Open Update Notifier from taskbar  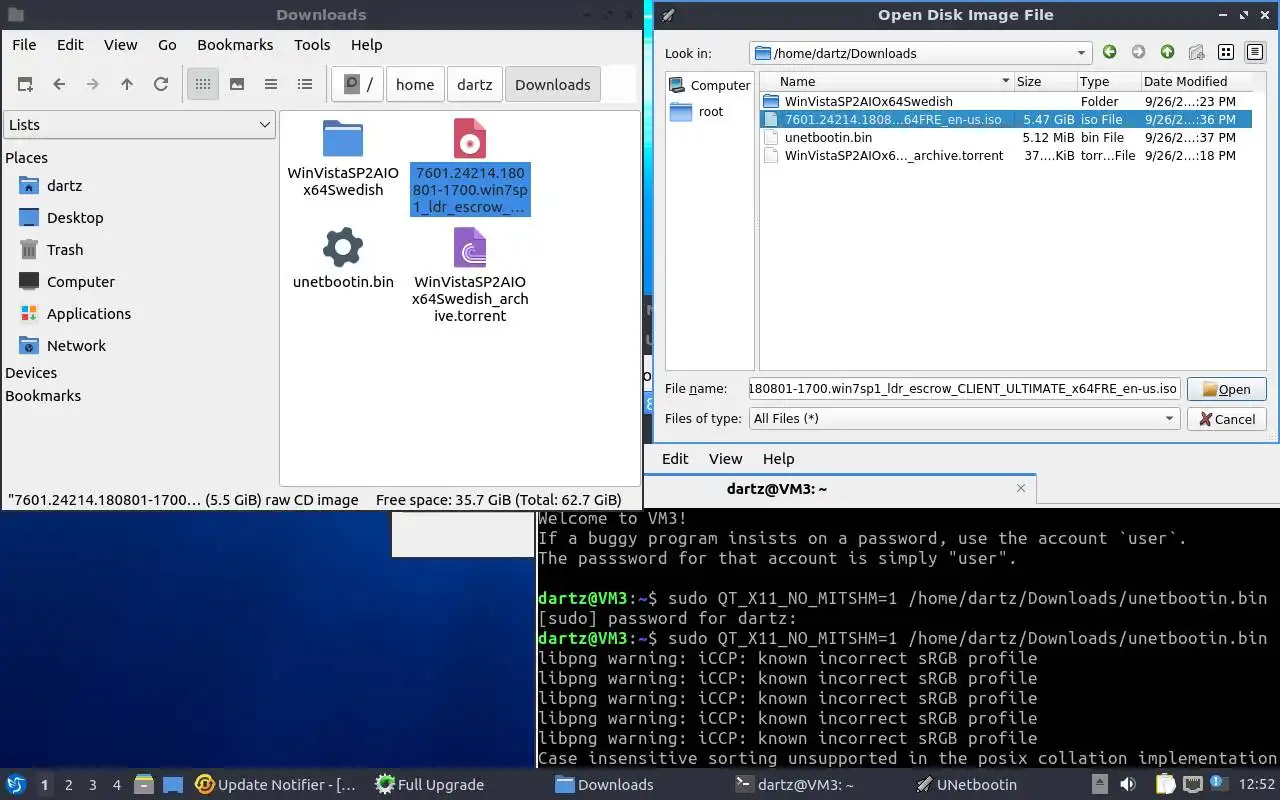[x=276, y=785]
